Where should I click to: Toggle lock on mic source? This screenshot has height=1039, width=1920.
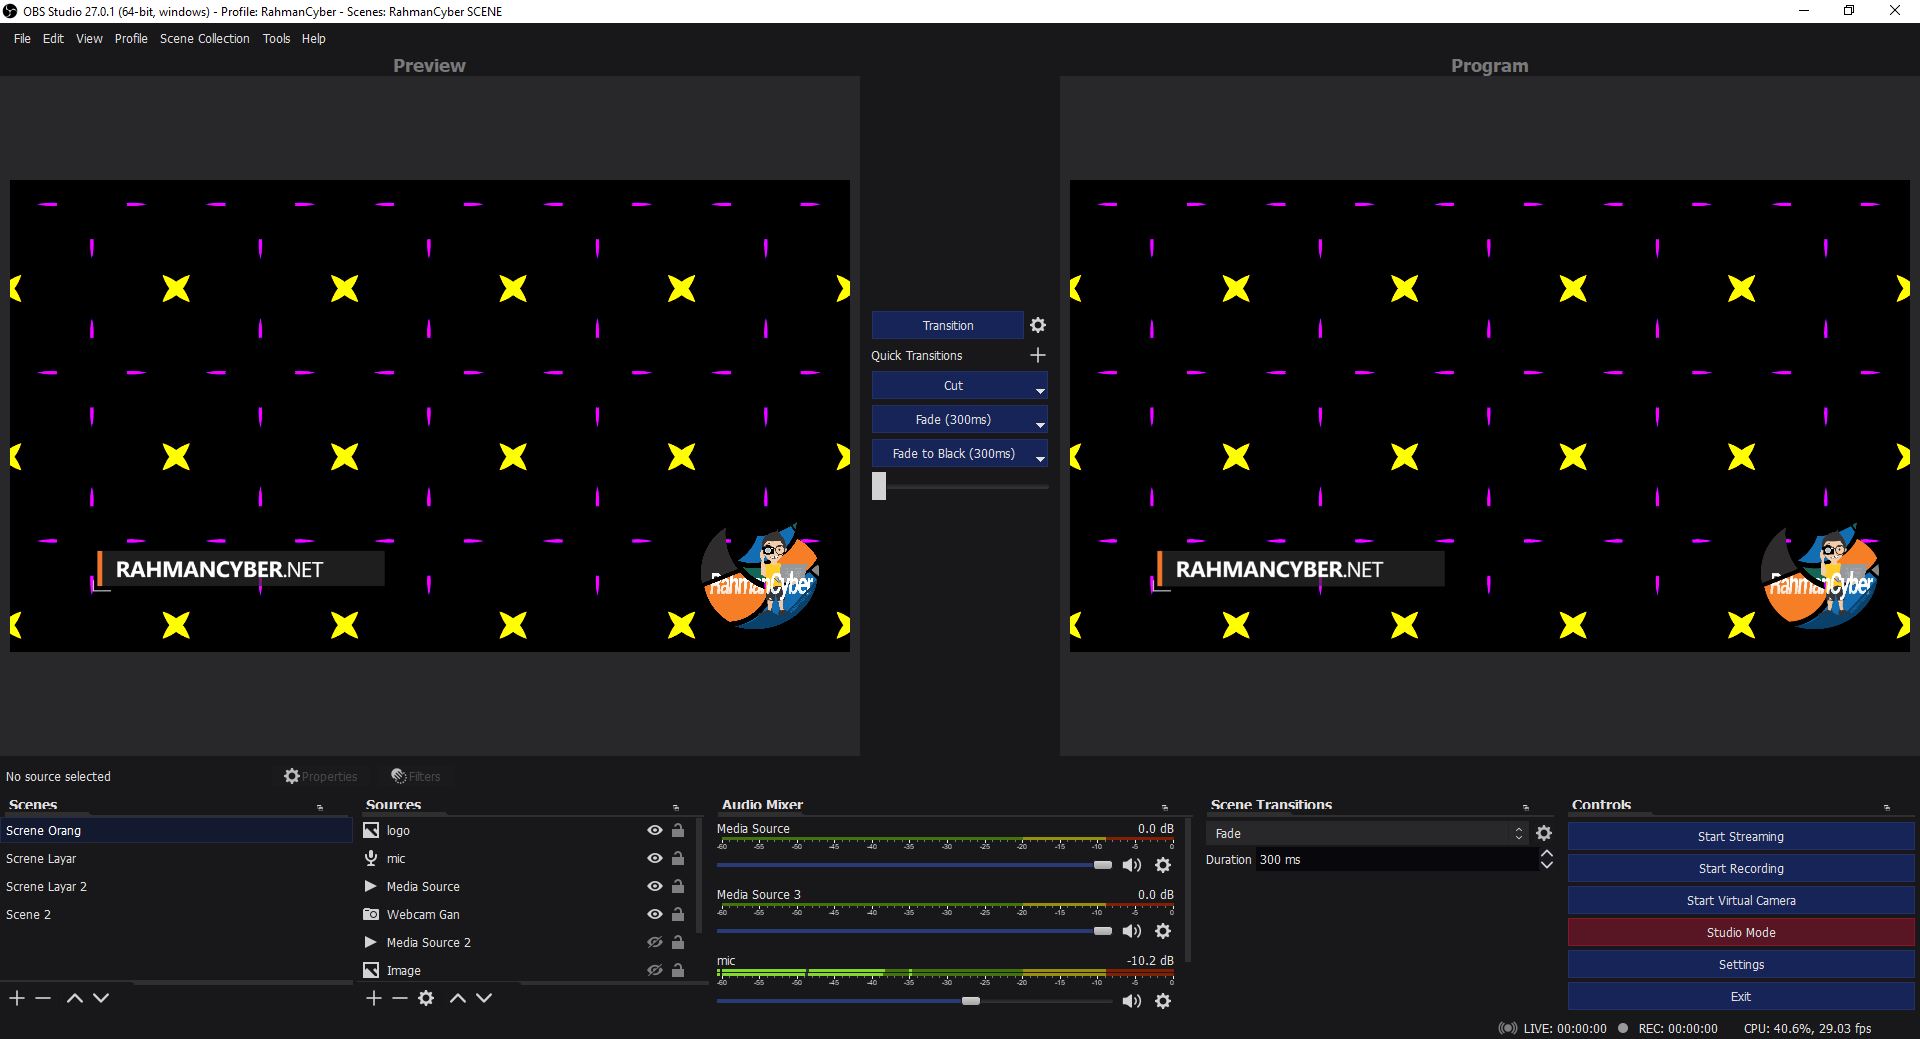click(678, 858)
